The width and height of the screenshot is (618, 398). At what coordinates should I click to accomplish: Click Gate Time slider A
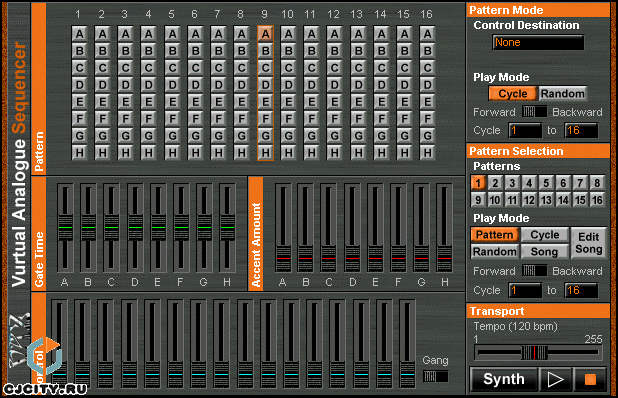pyautogui.click(x=65, y=227)
